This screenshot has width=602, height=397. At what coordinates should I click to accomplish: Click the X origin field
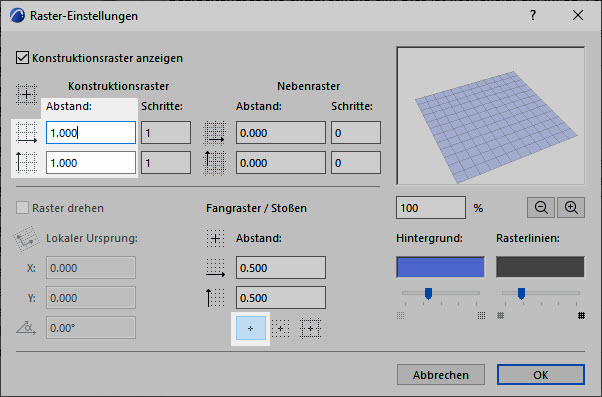pos(91,268)
